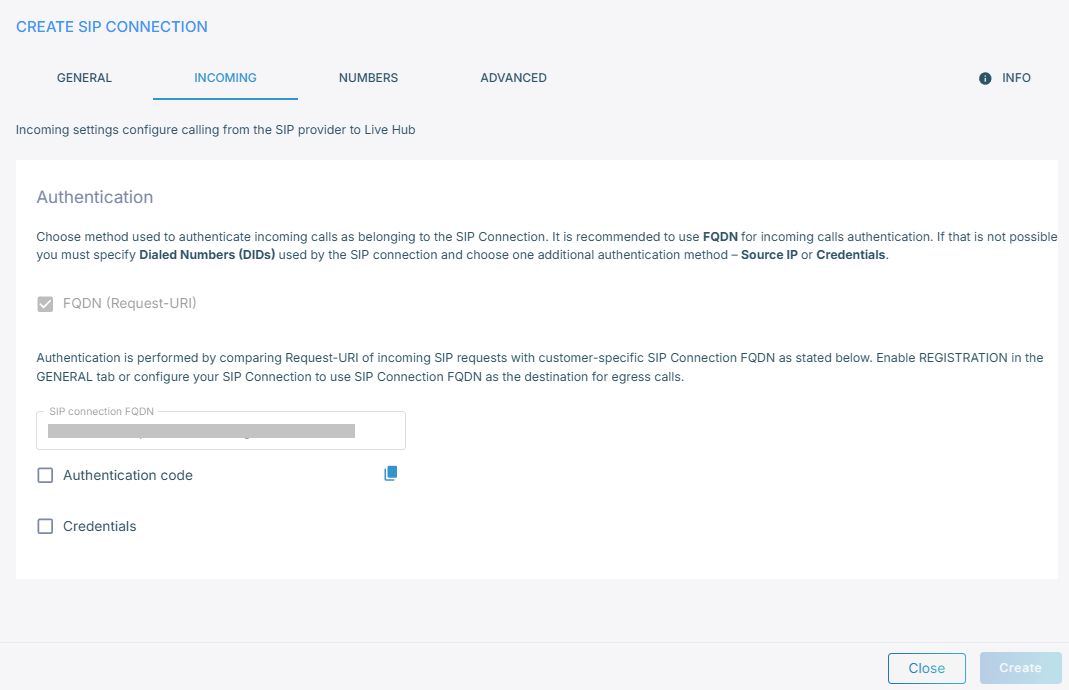Viewport: 1069px width, 690px height.
Task: Focus the SIP connection FQDN field
Action: 220,431
